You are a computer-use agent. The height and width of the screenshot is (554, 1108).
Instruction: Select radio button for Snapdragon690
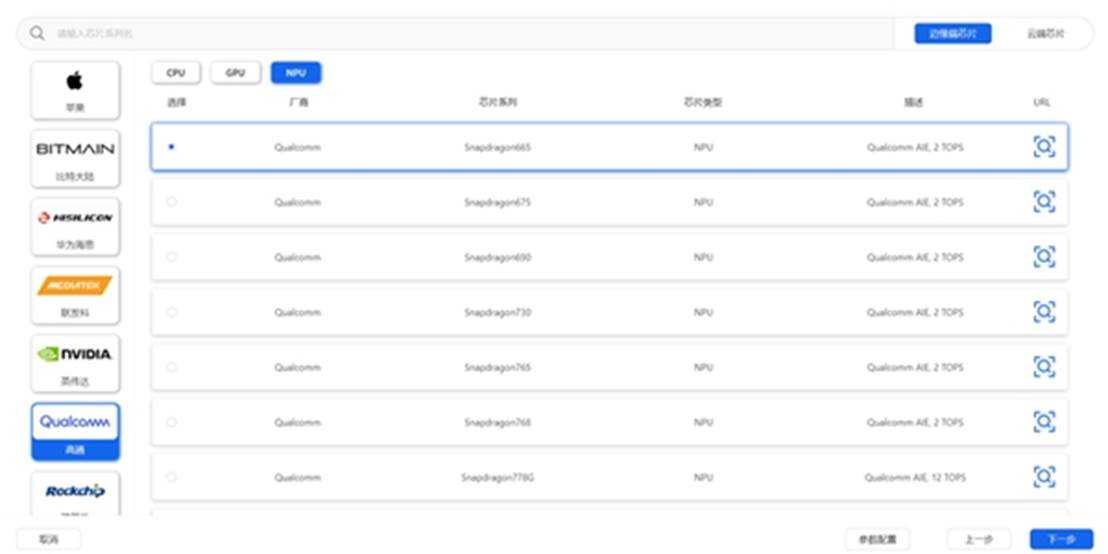pyautogui.click(x=172, y=257)
